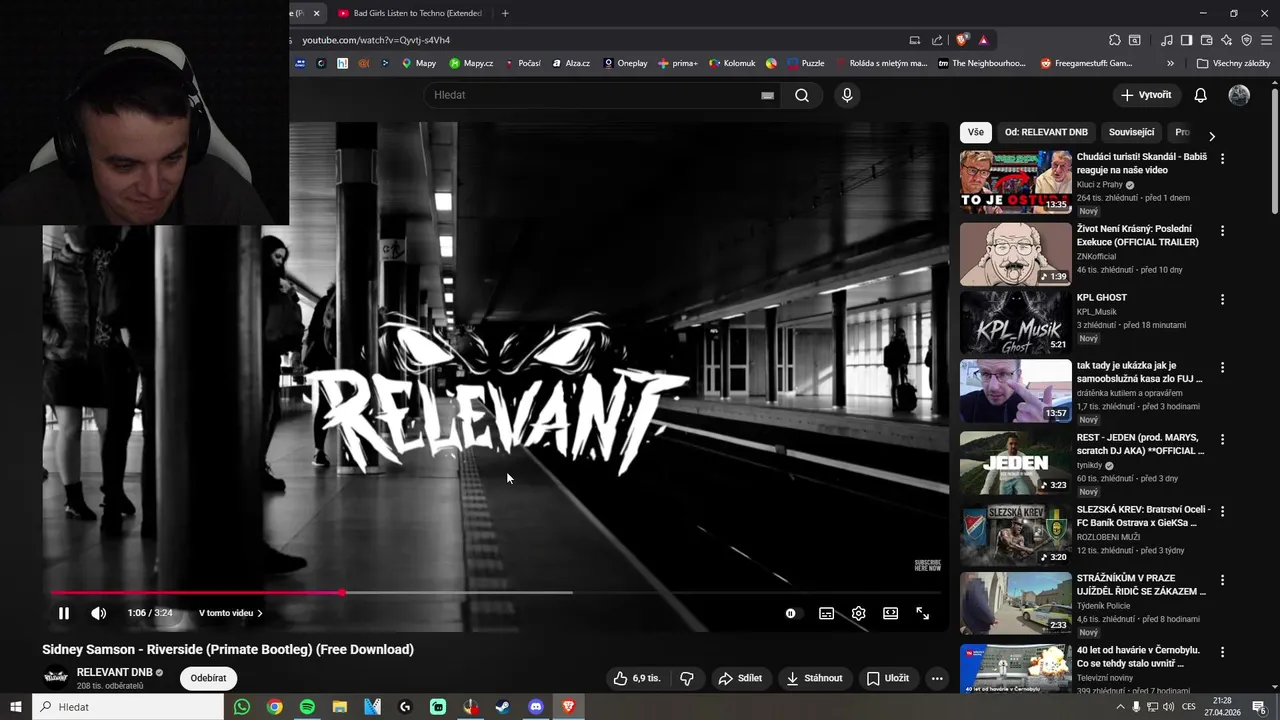Screen dimensions: 1280x720
Task: Subscribe with the 'Odebírat' button
Action: tap(208, 678)
